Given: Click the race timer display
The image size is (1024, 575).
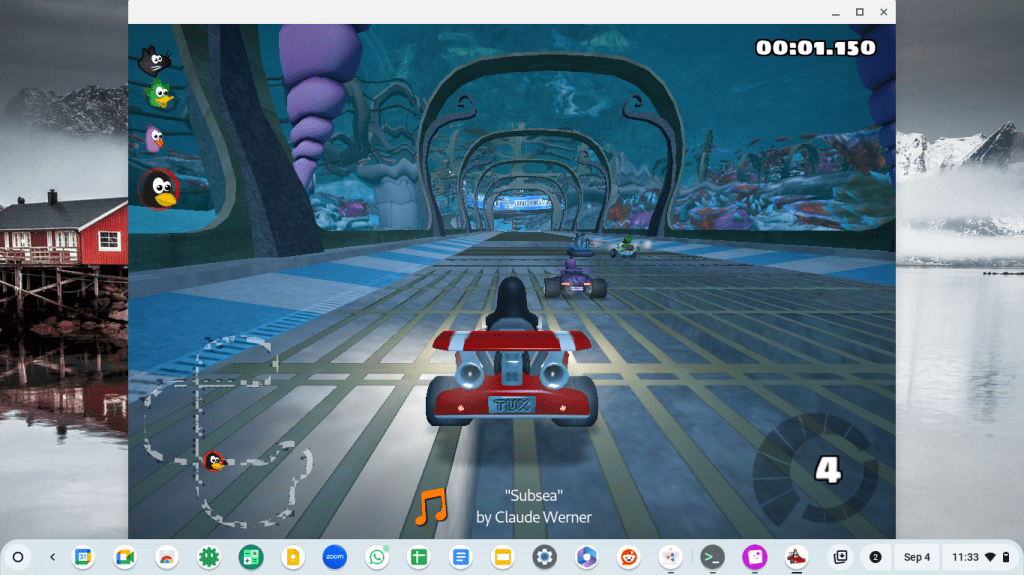Looking at the screenshot, I should 815,47.
